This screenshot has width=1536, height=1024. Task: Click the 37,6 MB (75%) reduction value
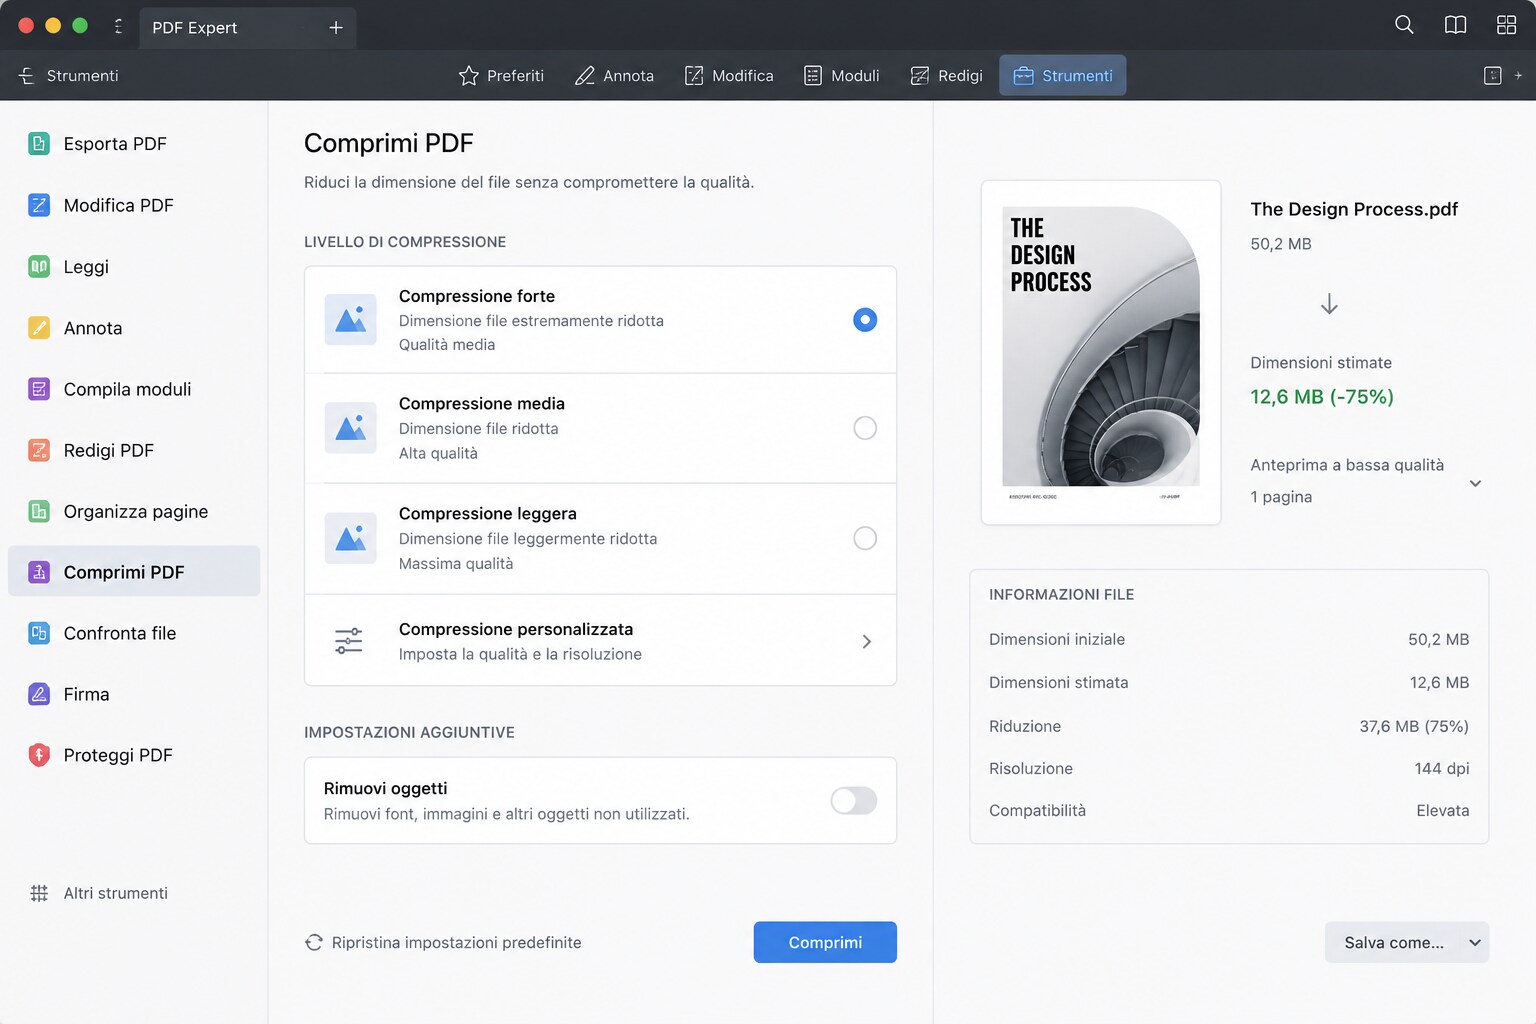pos(1414,726)
